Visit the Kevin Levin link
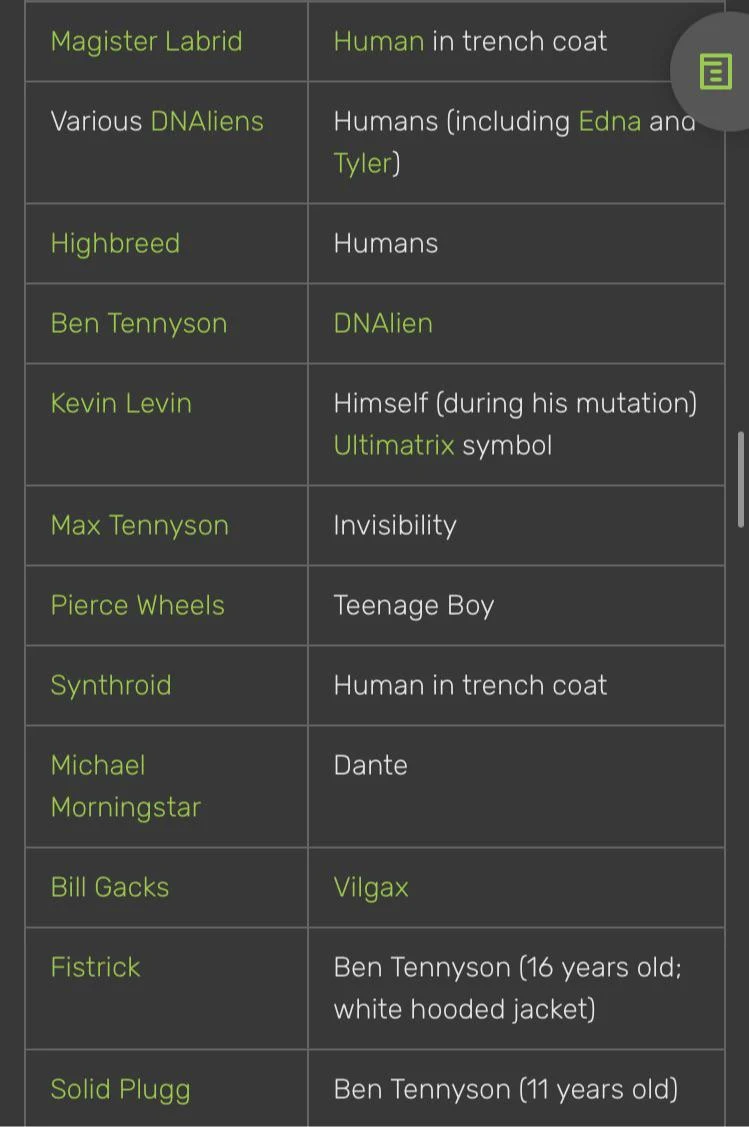749x1127 pixels. coord(121,403)
